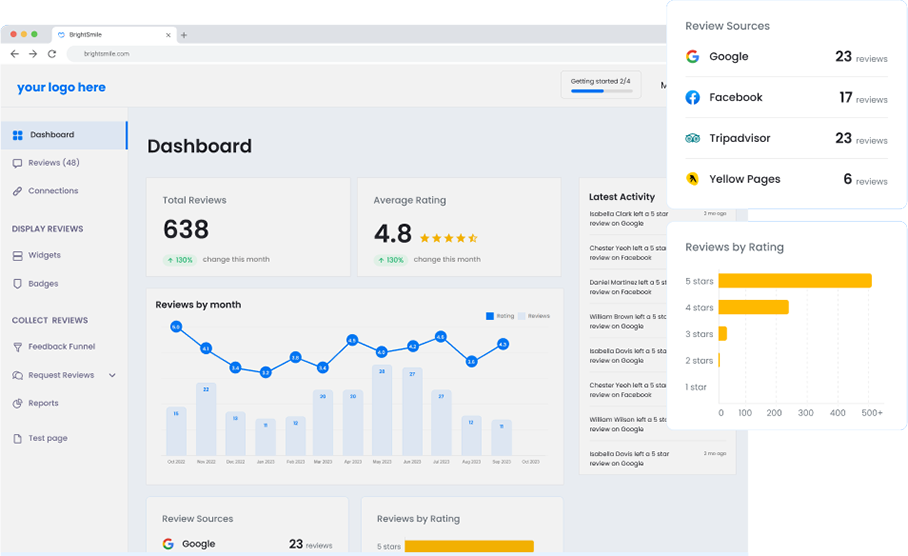Click the 'your logo here' link
Image resolution: width=908 pixels, height=556 pixels.
[x=61, y=88]
